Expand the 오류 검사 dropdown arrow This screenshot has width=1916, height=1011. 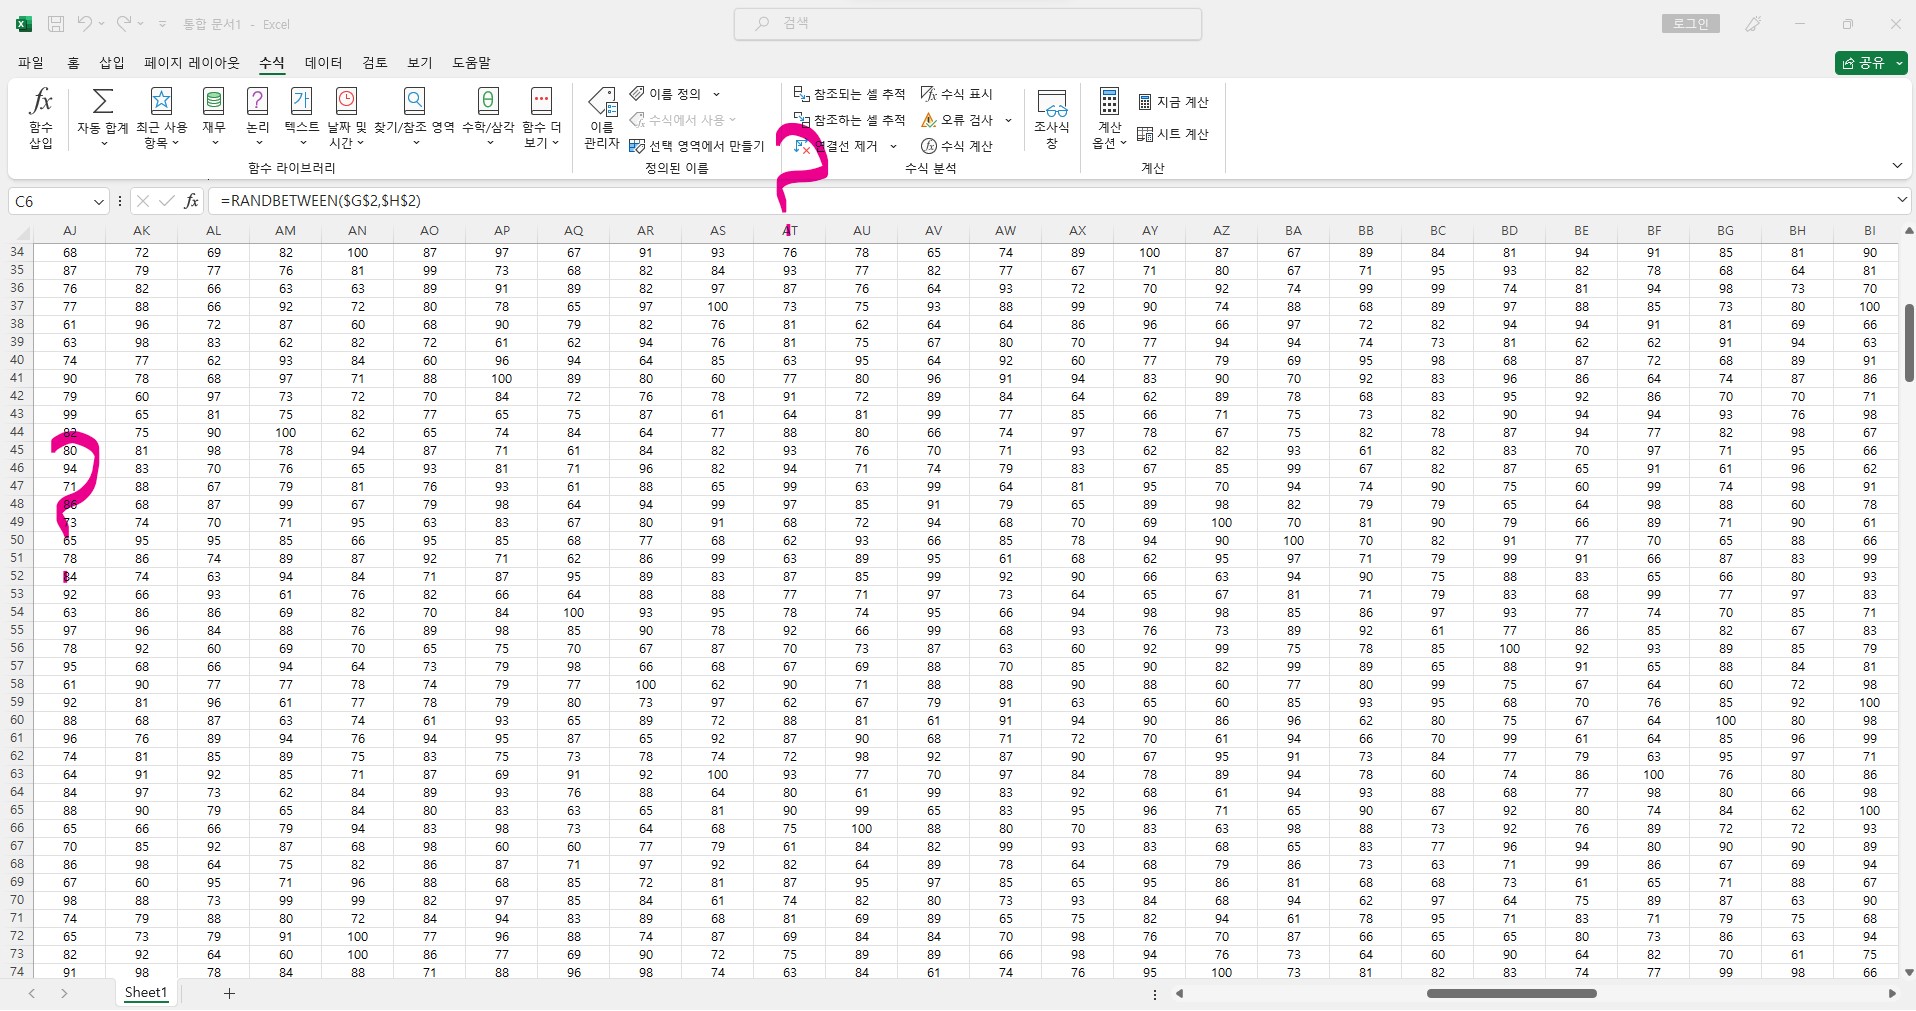pyautogui.click(x=1008, y=120)
